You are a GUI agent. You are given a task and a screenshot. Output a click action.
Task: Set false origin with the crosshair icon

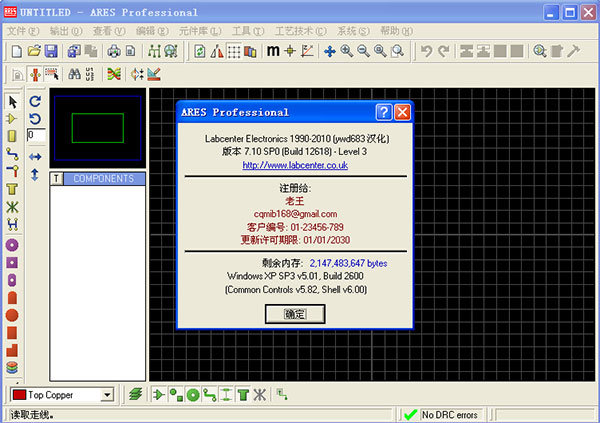point(290,51)
